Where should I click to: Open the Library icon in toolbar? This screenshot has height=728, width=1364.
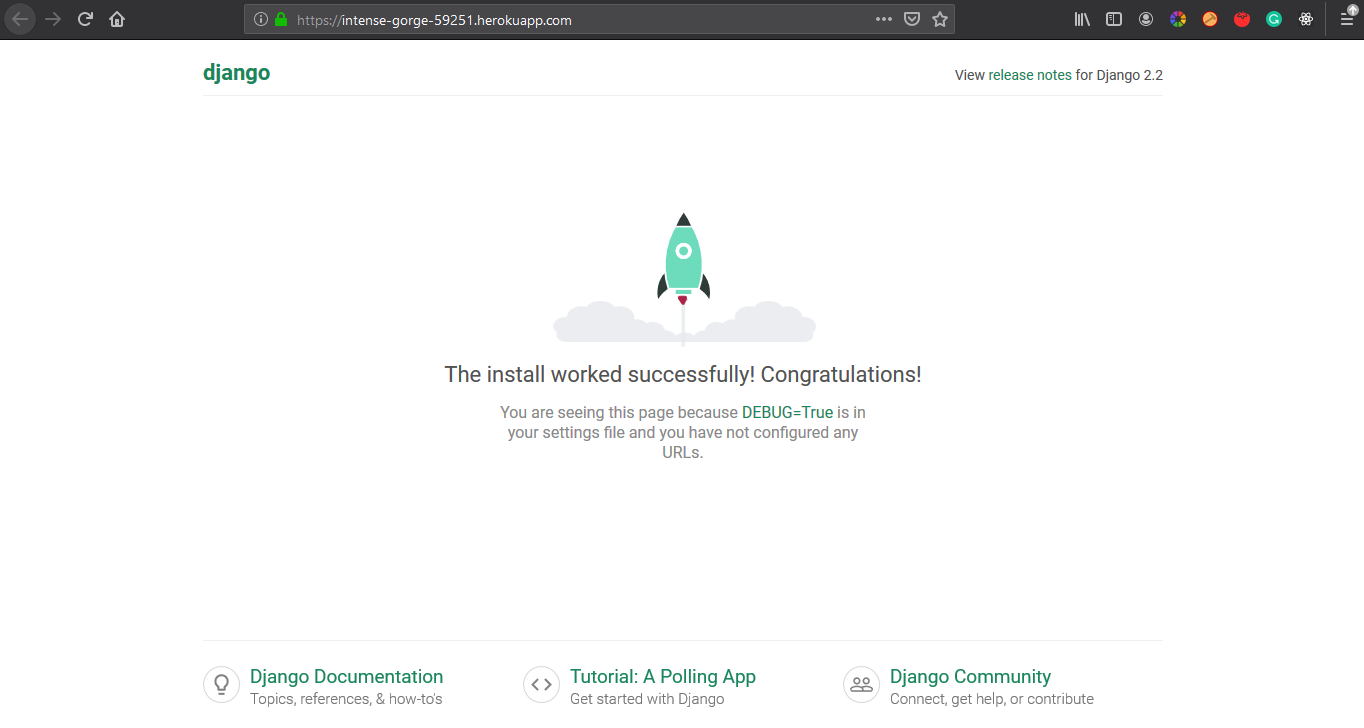1082,19
